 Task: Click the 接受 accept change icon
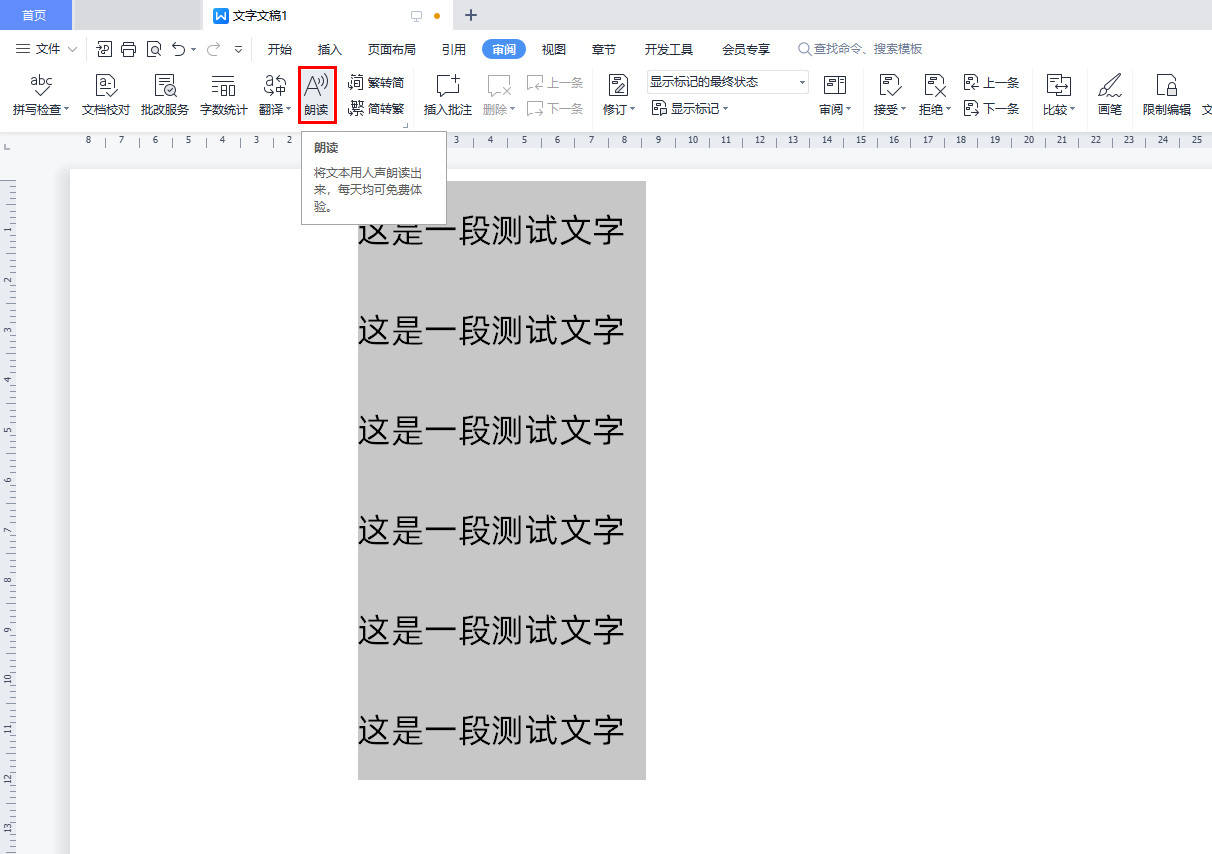[x=889, y=86]
